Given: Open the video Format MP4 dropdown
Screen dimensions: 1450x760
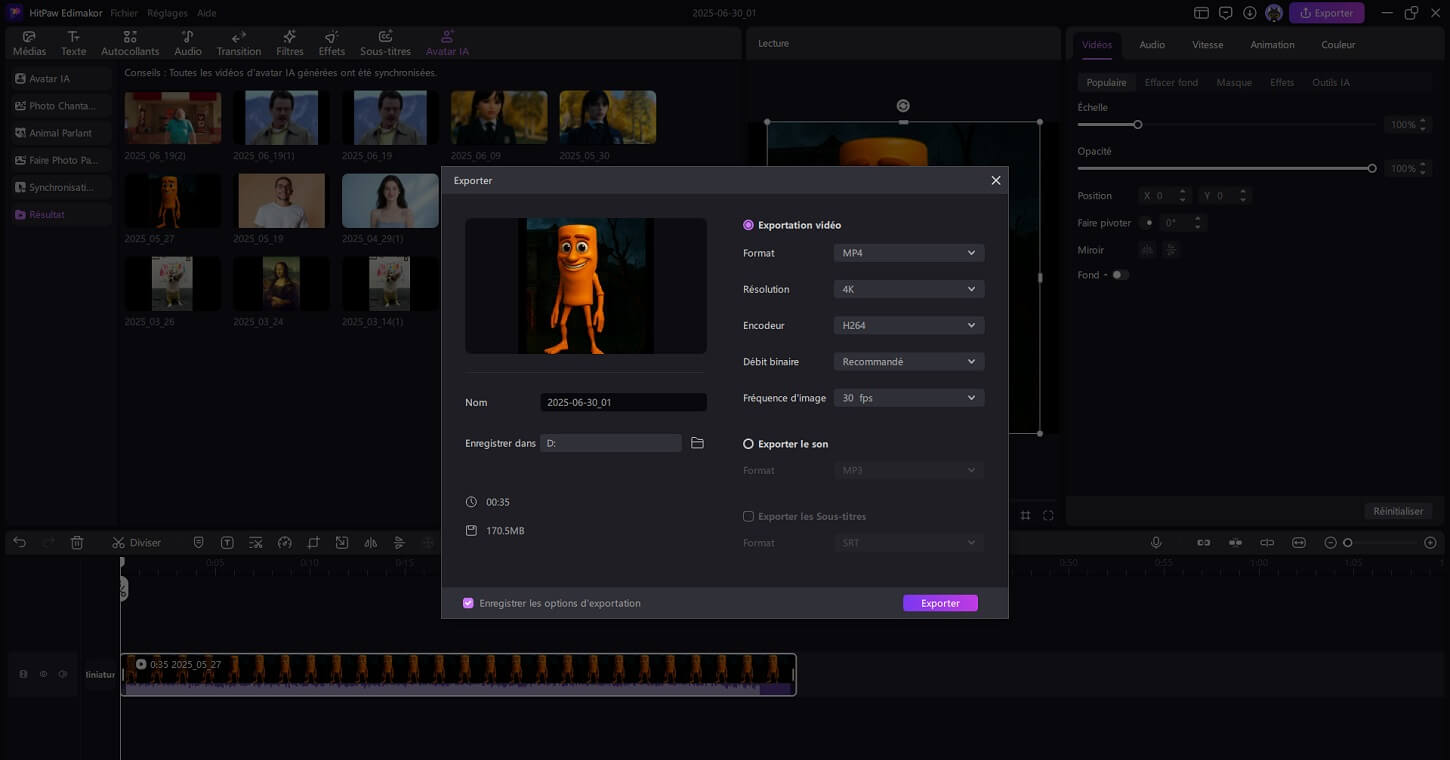Looking at the screenshot, I should coord(909,253).
